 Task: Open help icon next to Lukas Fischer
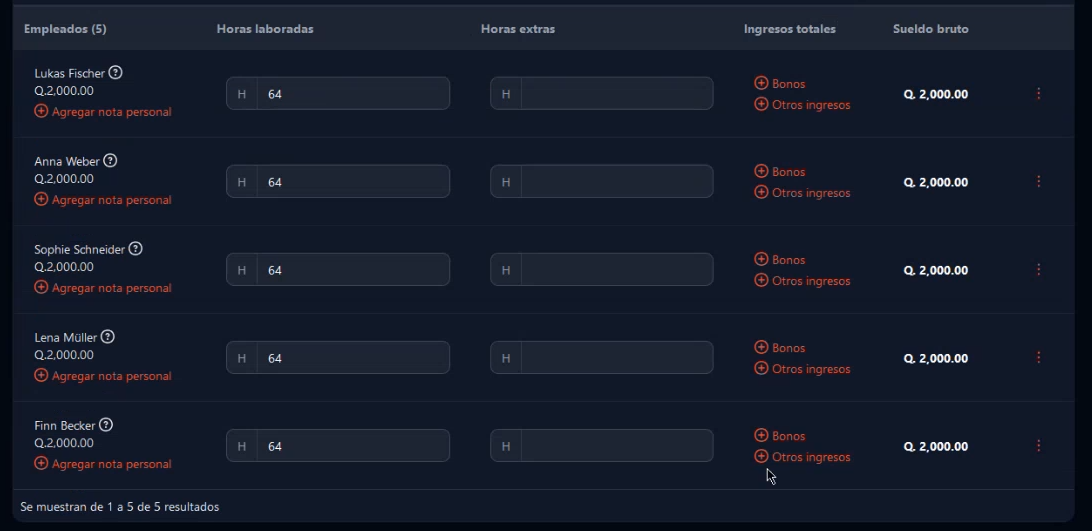click(116, 72)
